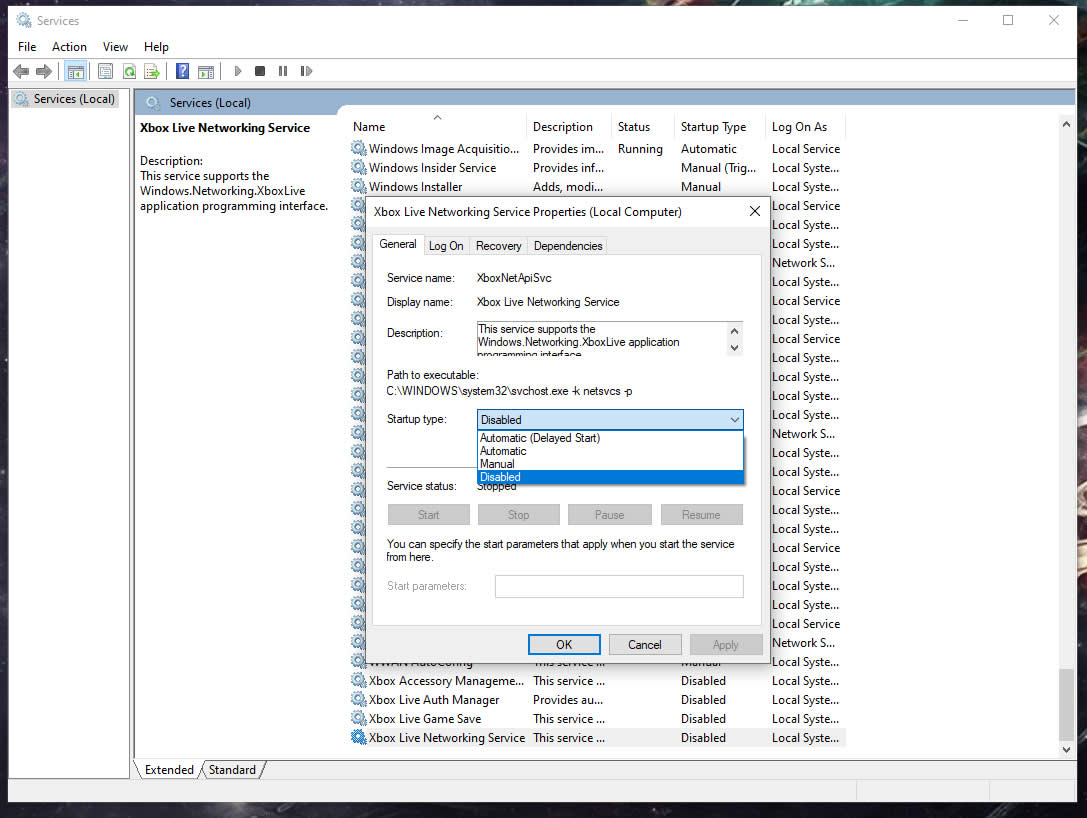Screen dimensions: 1087x818
Task: Click the Forward arrow in toolbar
Action: click(x=44, y=71)
